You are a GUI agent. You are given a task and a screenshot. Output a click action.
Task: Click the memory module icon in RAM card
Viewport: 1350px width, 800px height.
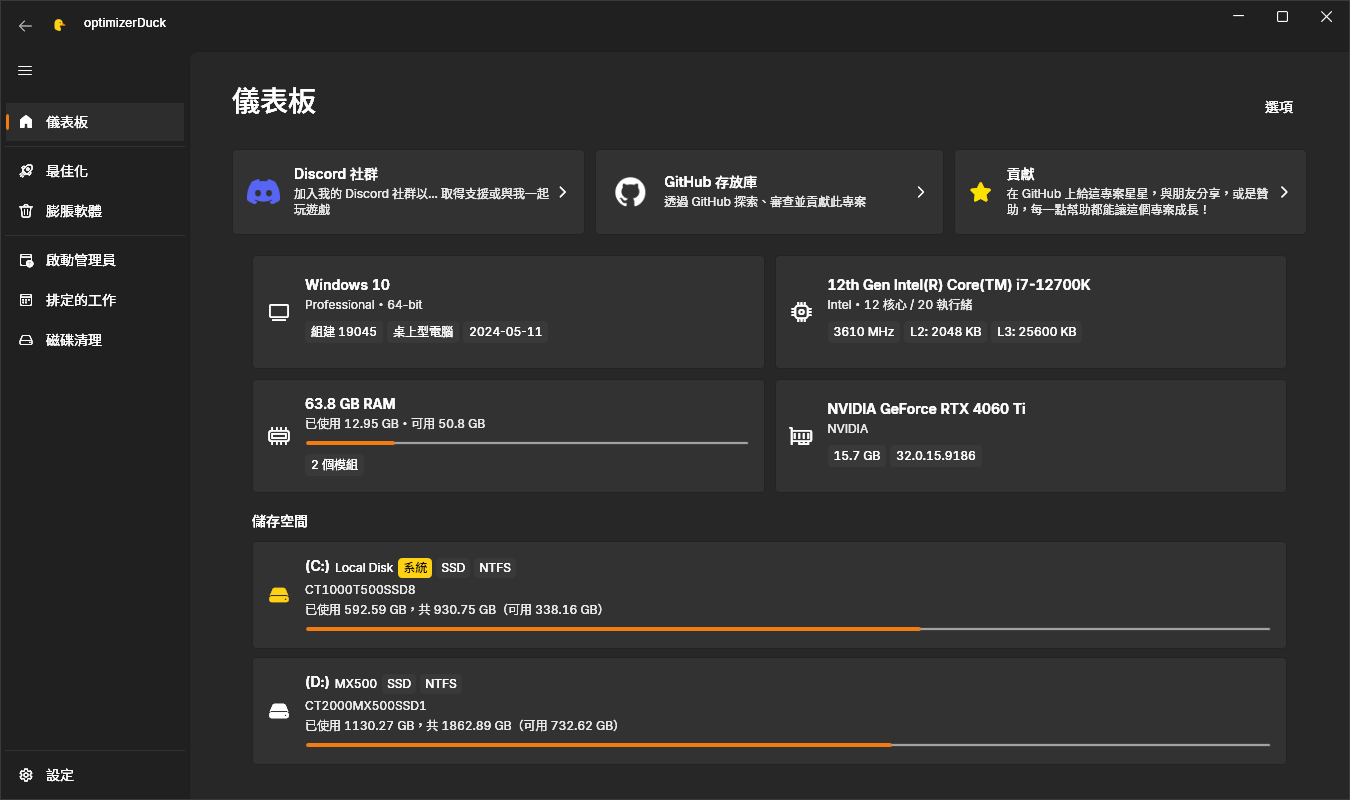[279, 436]
